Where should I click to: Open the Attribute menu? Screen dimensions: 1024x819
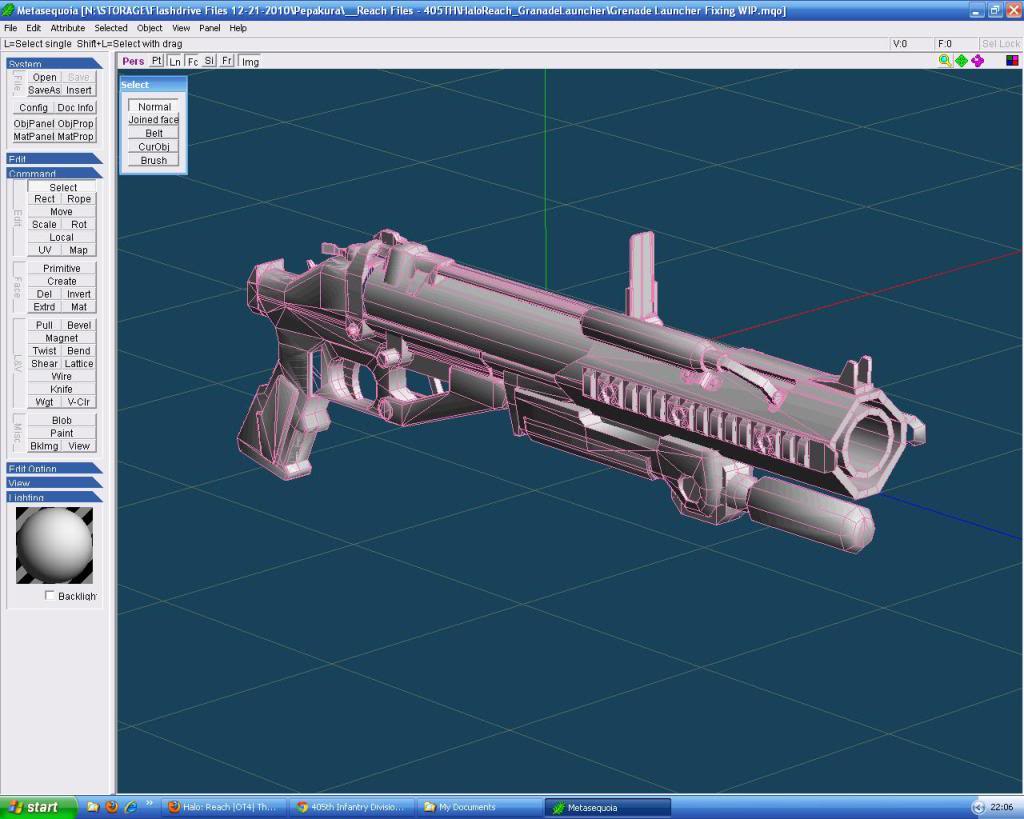pyautogui.click(x=68, y=28)
